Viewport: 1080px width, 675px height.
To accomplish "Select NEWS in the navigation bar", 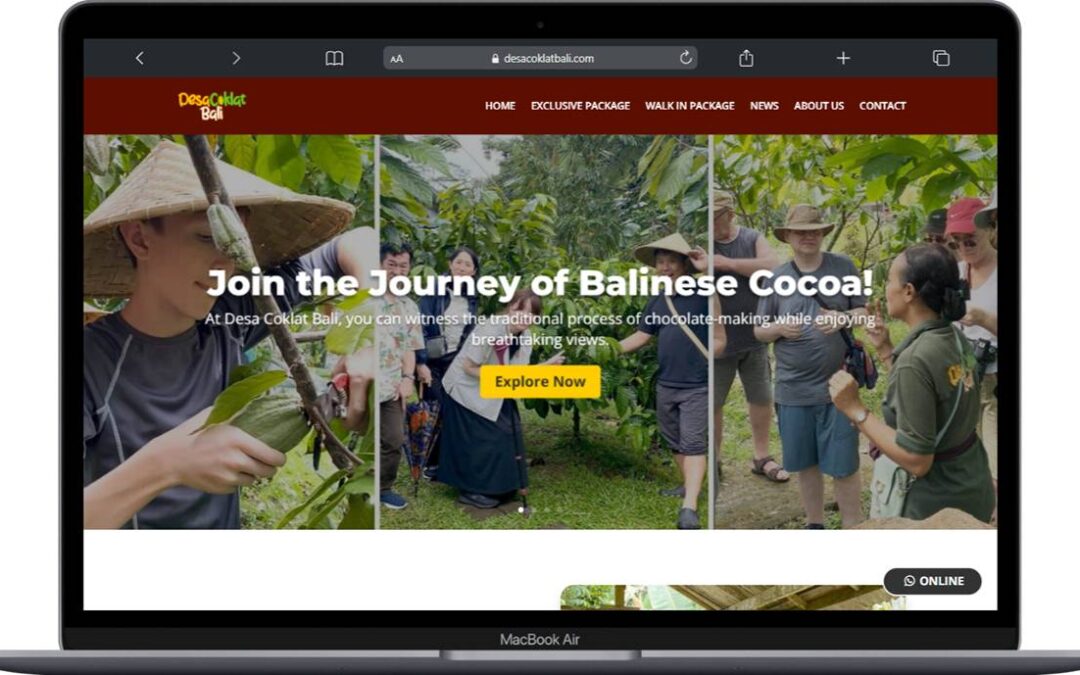I will [x=764, y=106].
